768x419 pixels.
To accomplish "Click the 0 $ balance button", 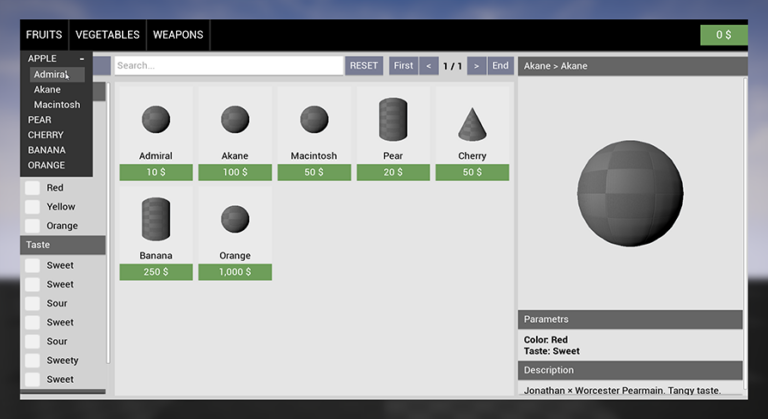I will [x=723, y=35].
